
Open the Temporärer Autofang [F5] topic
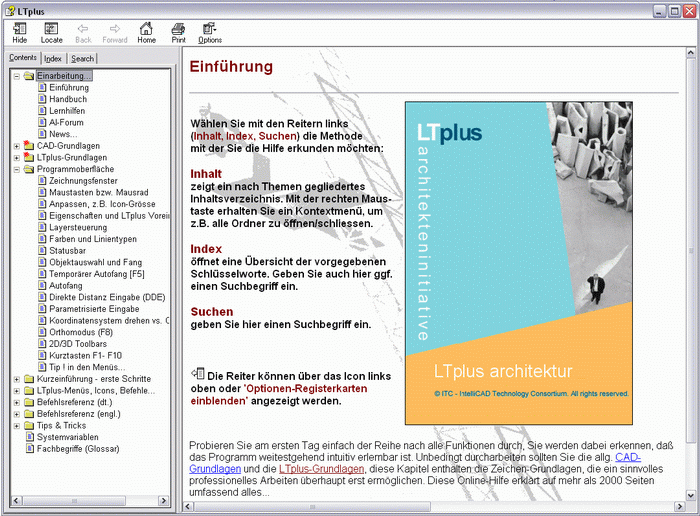tap(96, 274)
